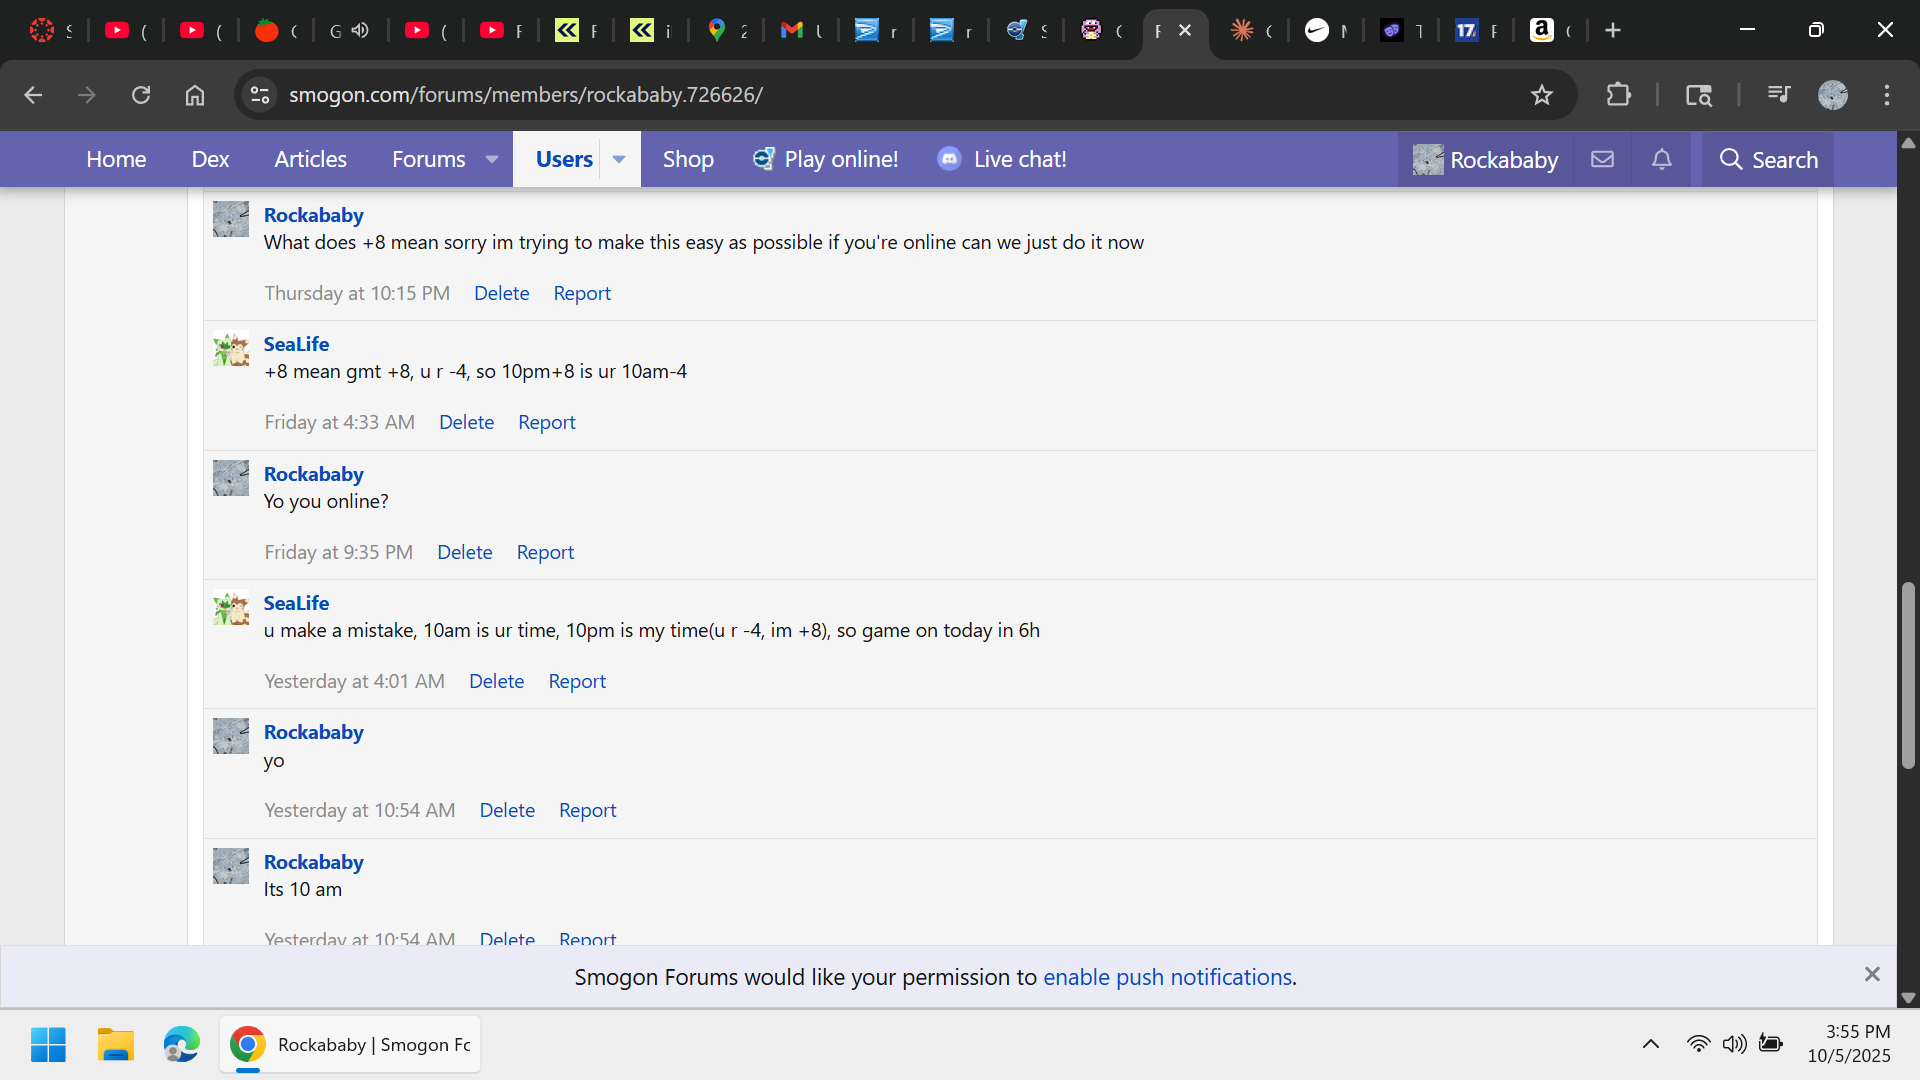Go to browser home page icon

(x=195, y=95)
